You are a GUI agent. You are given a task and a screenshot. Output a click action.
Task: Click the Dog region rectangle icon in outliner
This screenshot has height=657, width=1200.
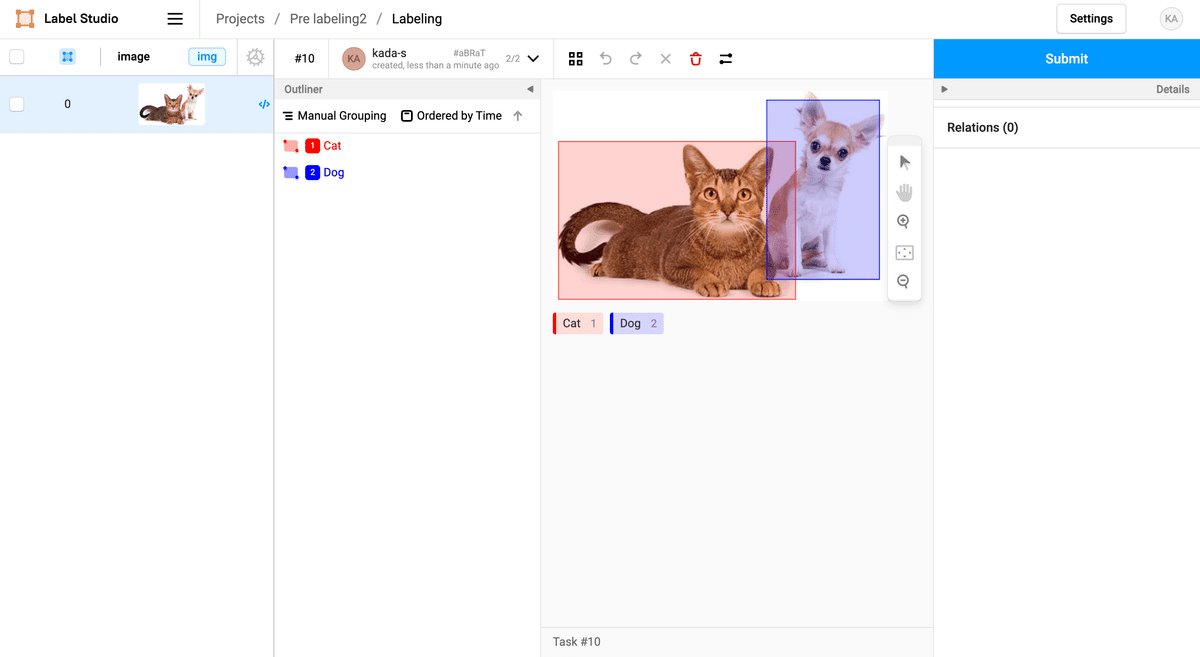[291, 173]
